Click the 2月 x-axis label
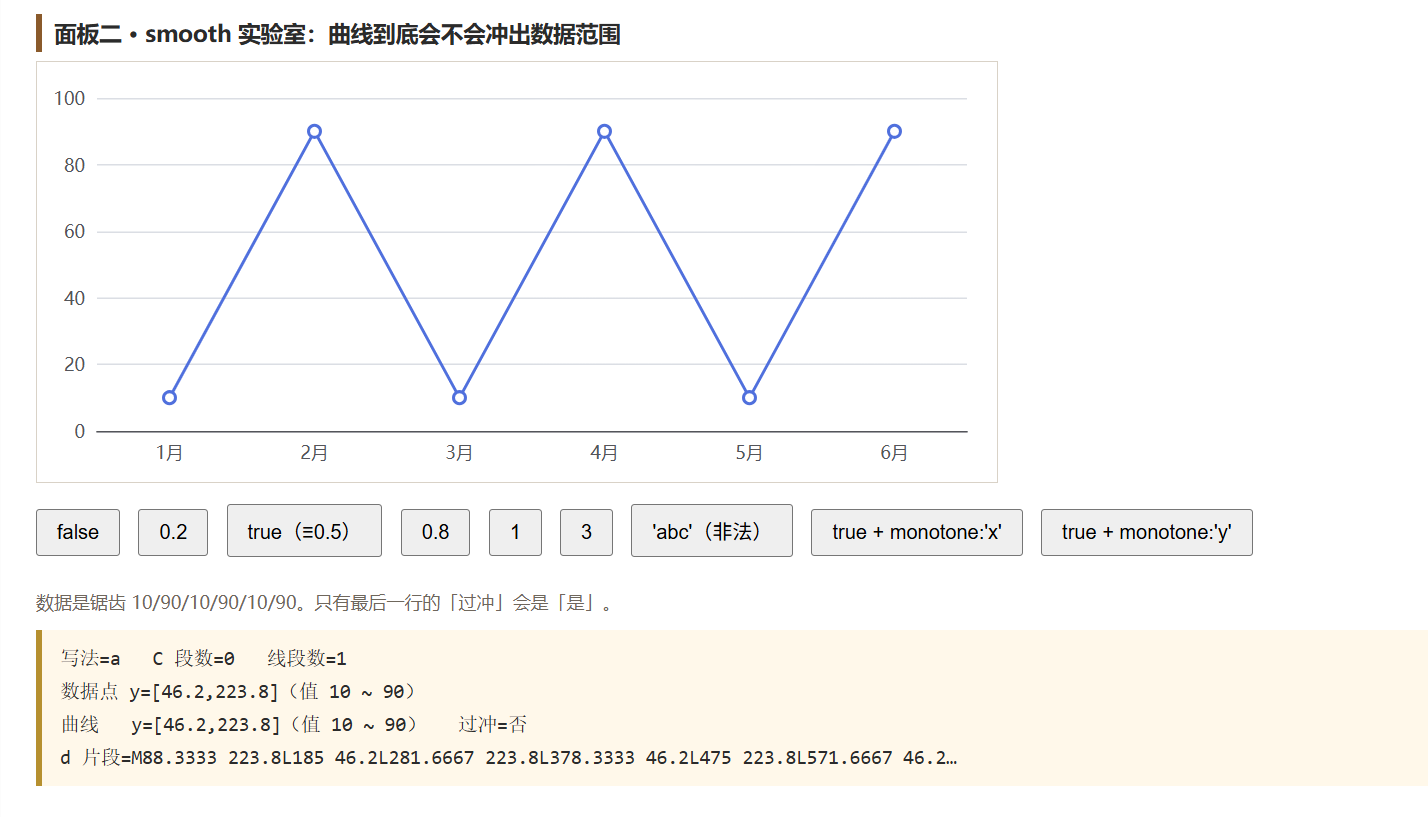 314,453
